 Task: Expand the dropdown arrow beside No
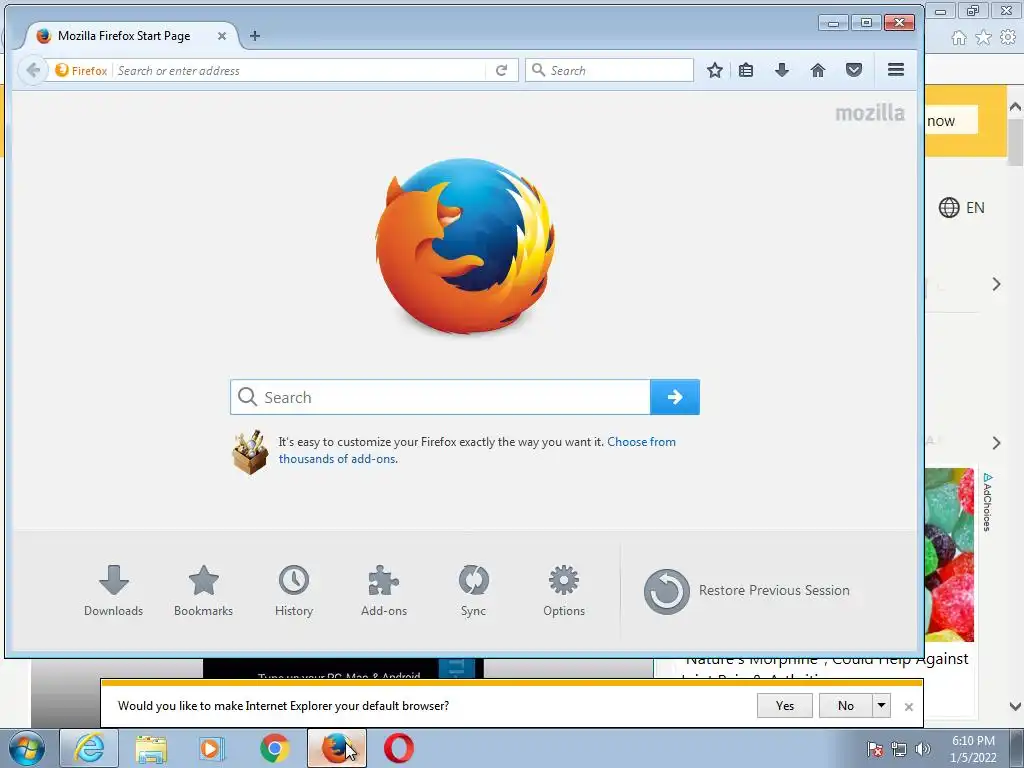coord(882,706)
